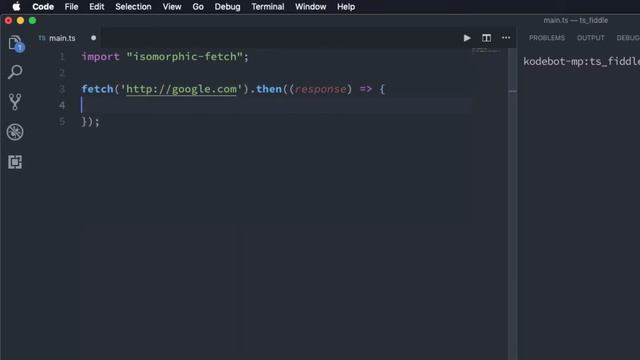Open the Search view icon
Viewport: 640px width, 360px height.
tap(15, 72)
